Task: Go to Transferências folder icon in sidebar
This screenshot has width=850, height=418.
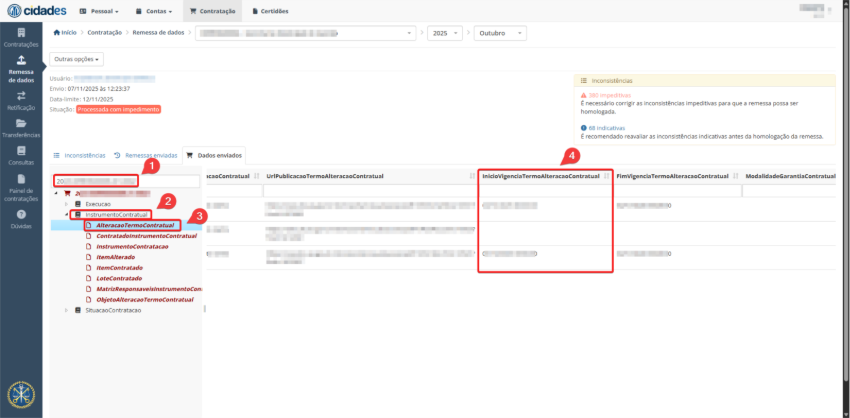Action: [21, 128]
